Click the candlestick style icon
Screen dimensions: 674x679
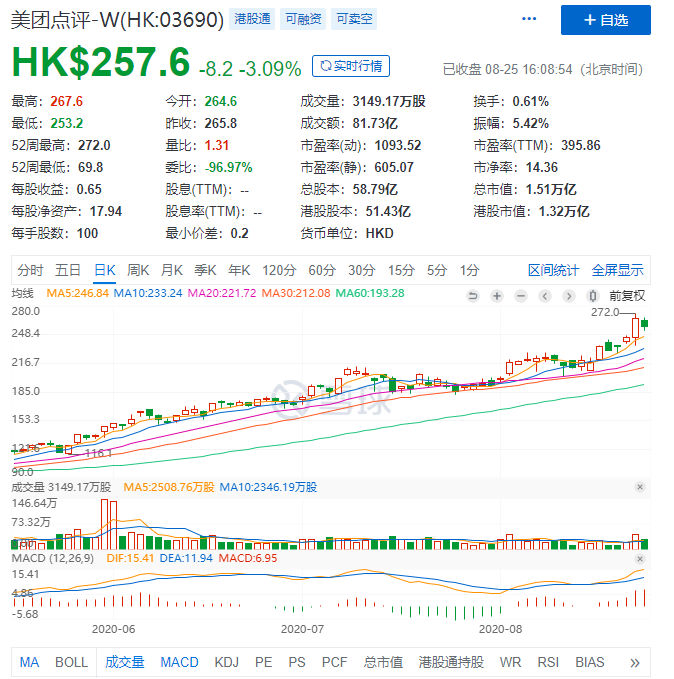(592, 296)
